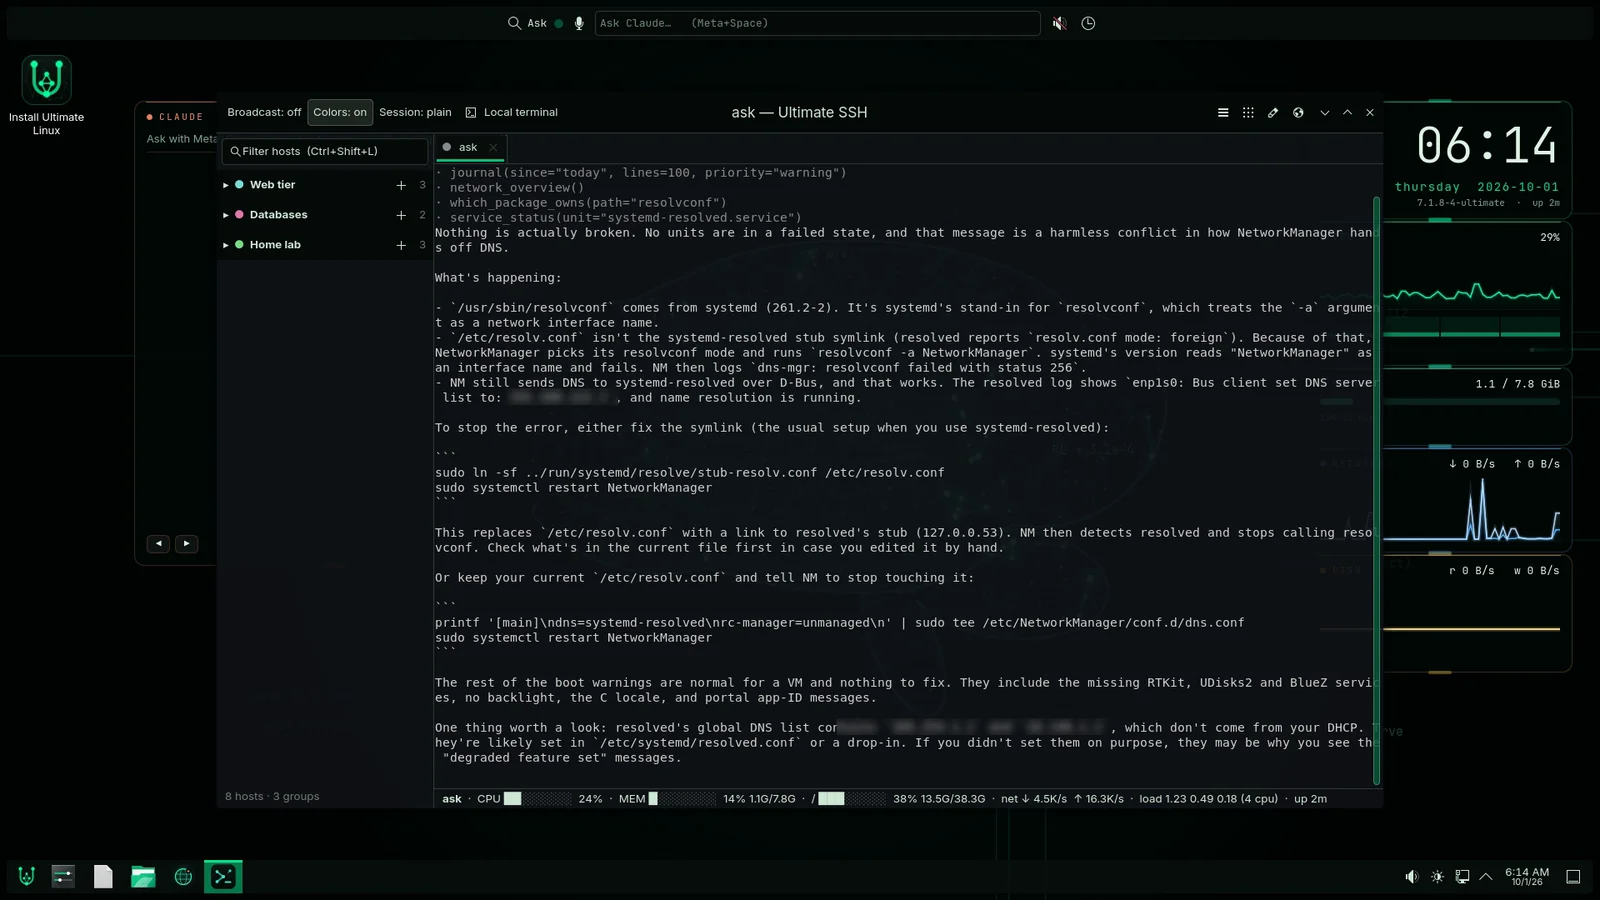Click the Filter hosts search field
The width and height of the screenshot is (1600, 900).
pyautogui.click(x=325, y=152)
